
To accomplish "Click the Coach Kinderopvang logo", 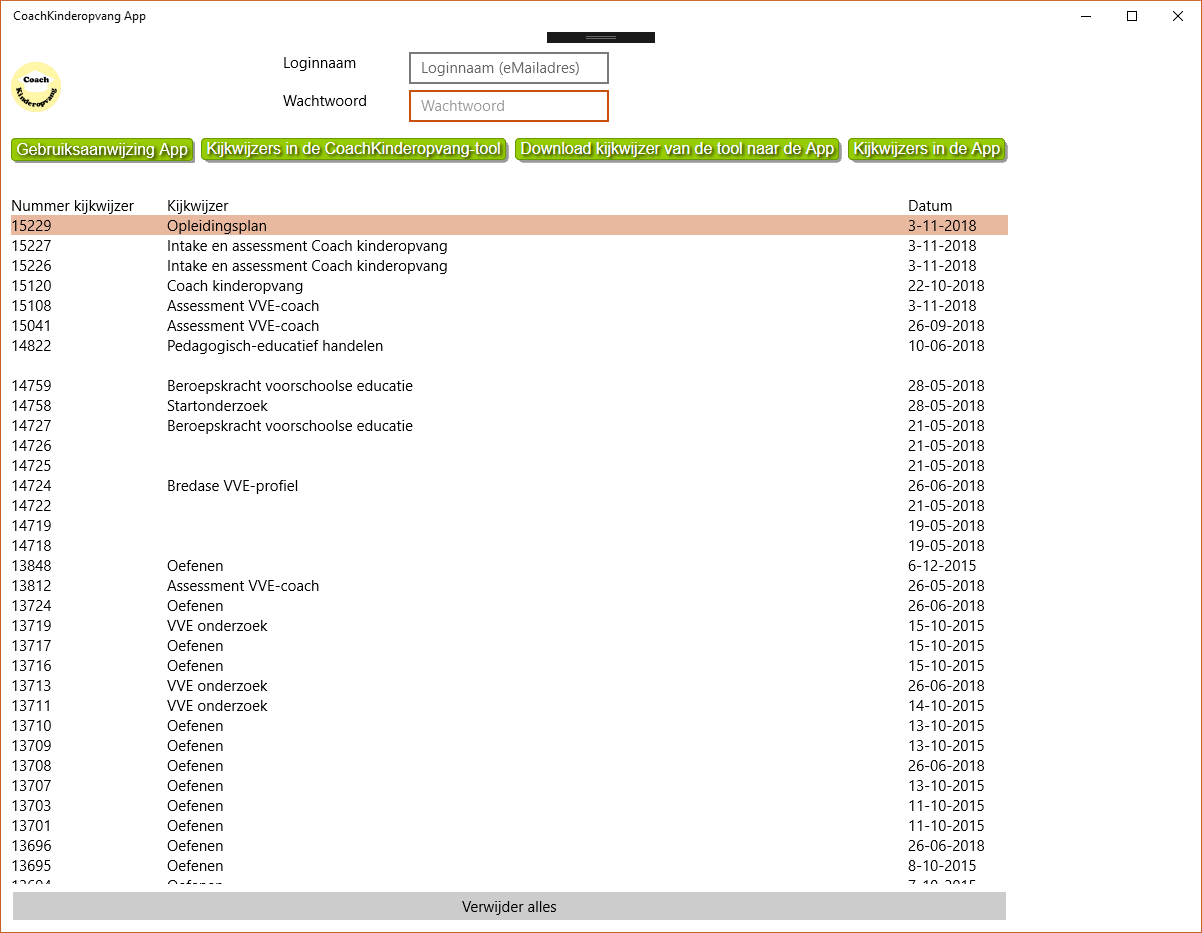I will click(x=36, y=87).
